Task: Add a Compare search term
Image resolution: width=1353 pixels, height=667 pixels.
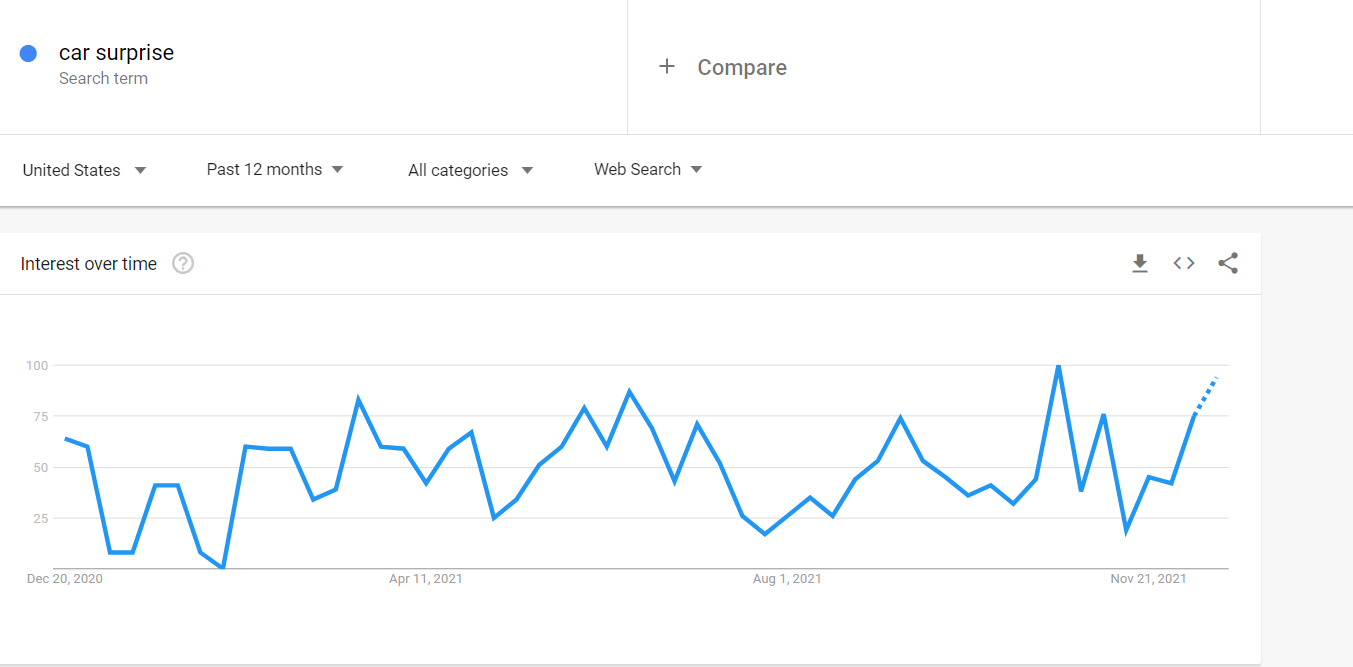Action: click(x=741, y=67)
